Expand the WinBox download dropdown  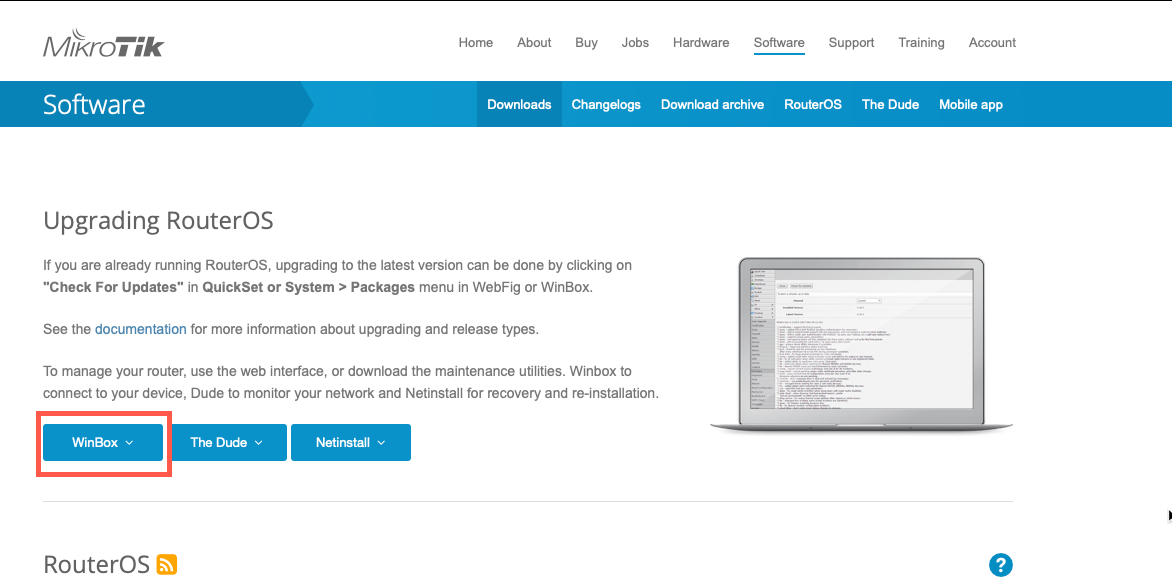[x=102, y=442]
